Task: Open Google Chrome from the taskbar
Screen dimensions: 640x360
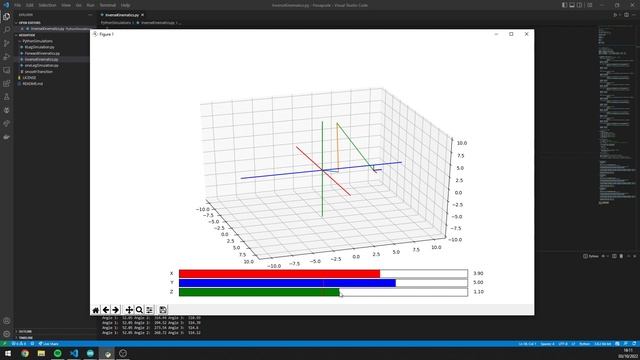Action: (25, 353)
